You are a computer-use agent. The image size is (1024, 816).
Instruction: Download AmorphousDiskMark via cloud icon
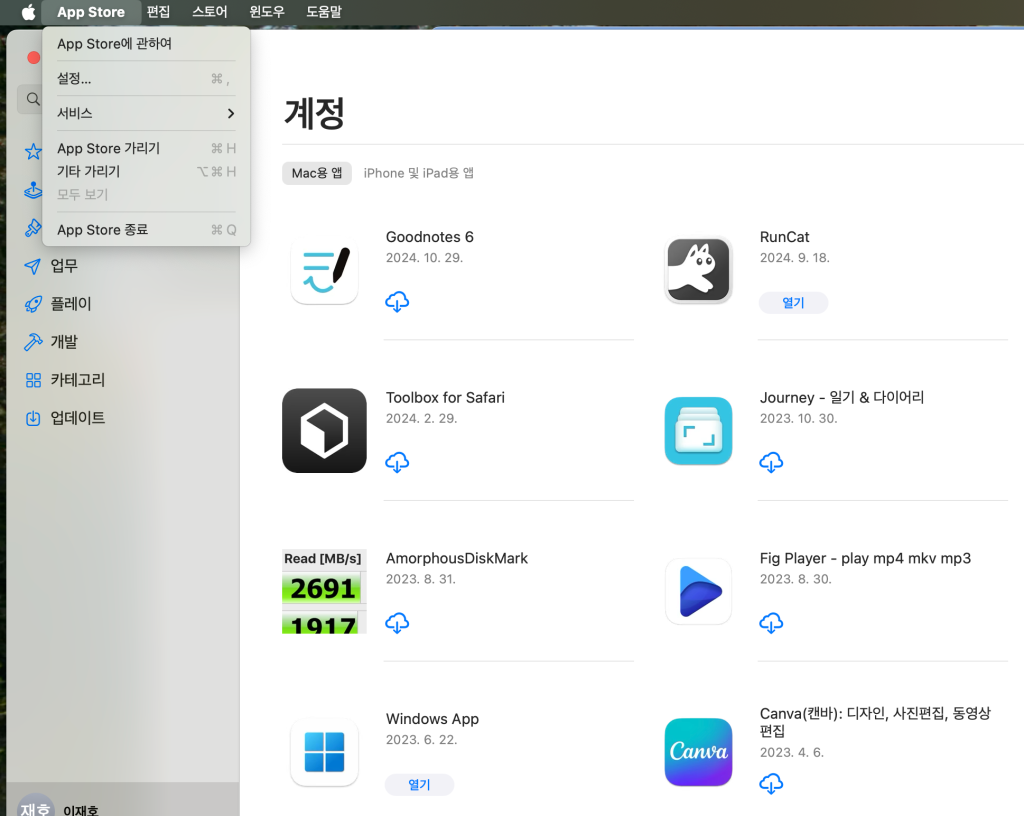click(397, 623)
